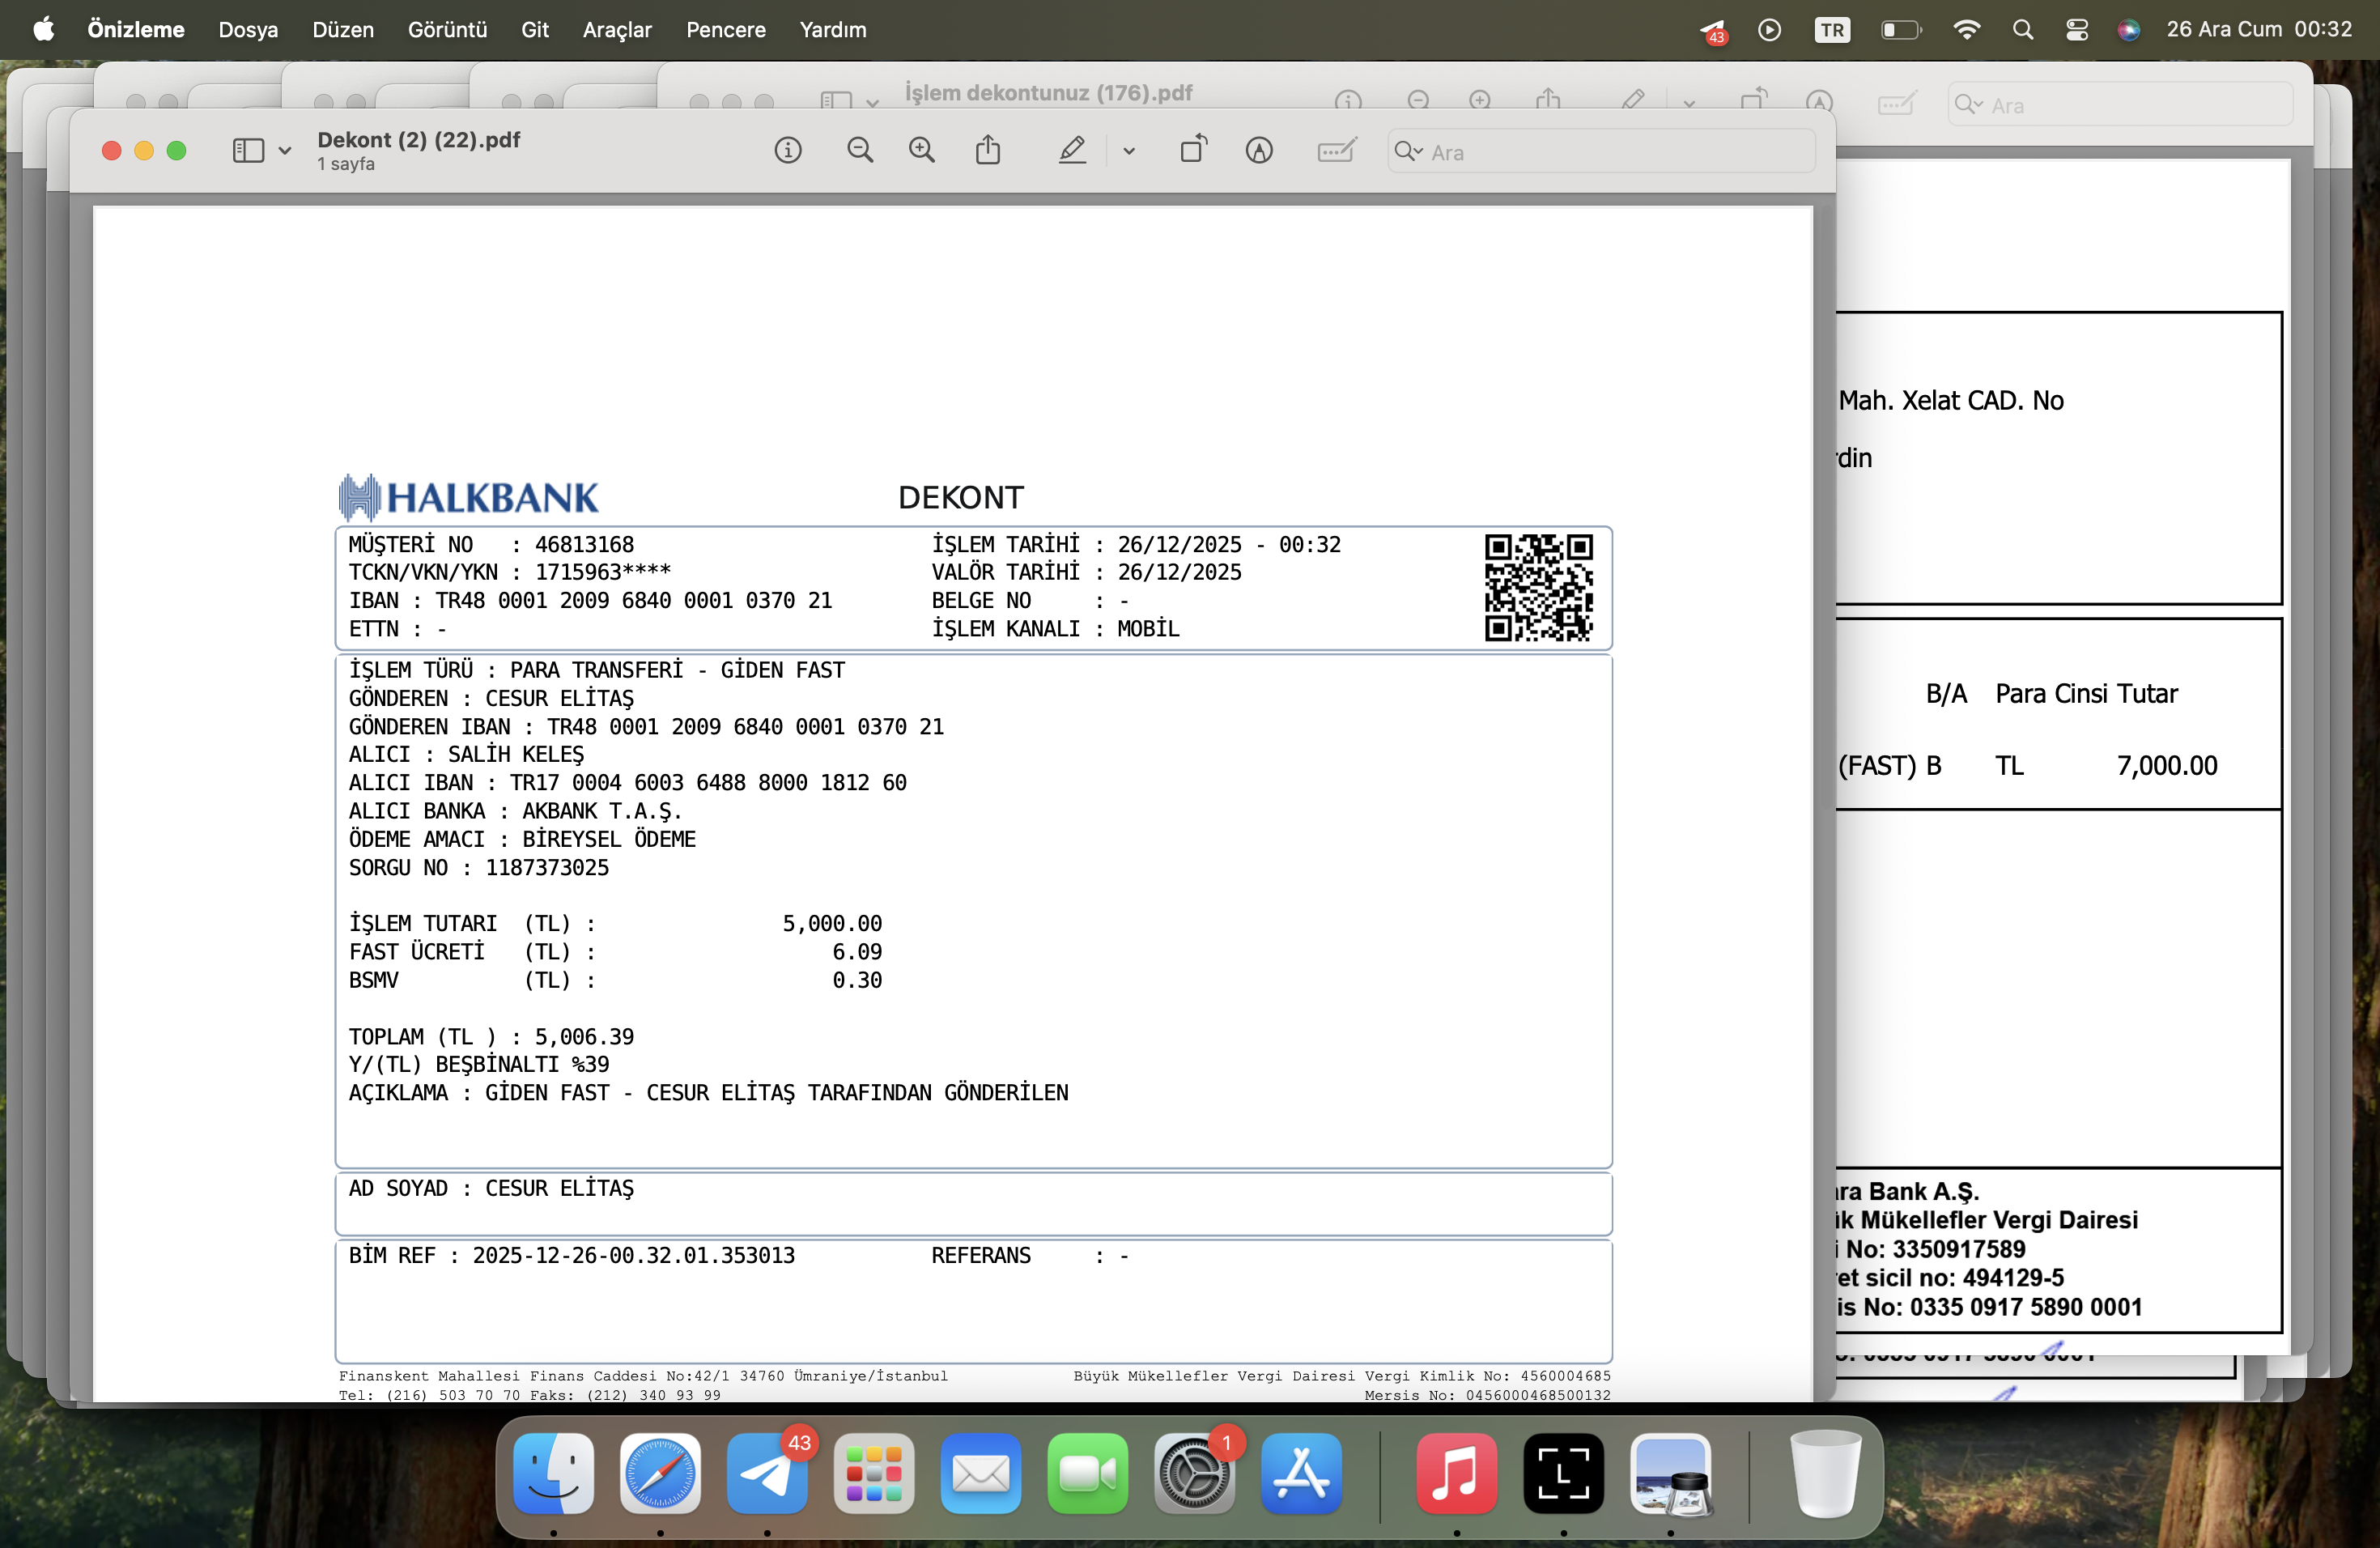
Task: Click the Mersis No line in receipt footer
Action: [1488, 1395]
